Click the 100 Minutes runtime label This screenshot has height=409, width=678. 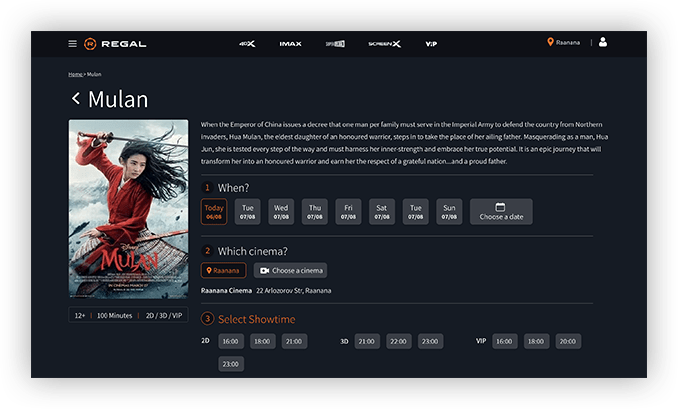click(x=114, y=316)
